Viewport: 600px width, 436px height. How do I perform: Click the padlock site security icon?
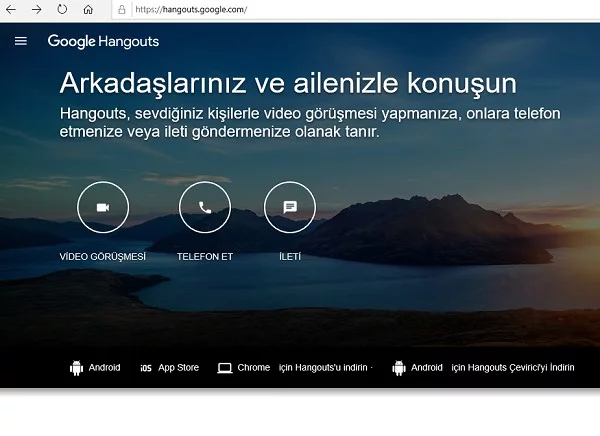click(x=122, y=10)
